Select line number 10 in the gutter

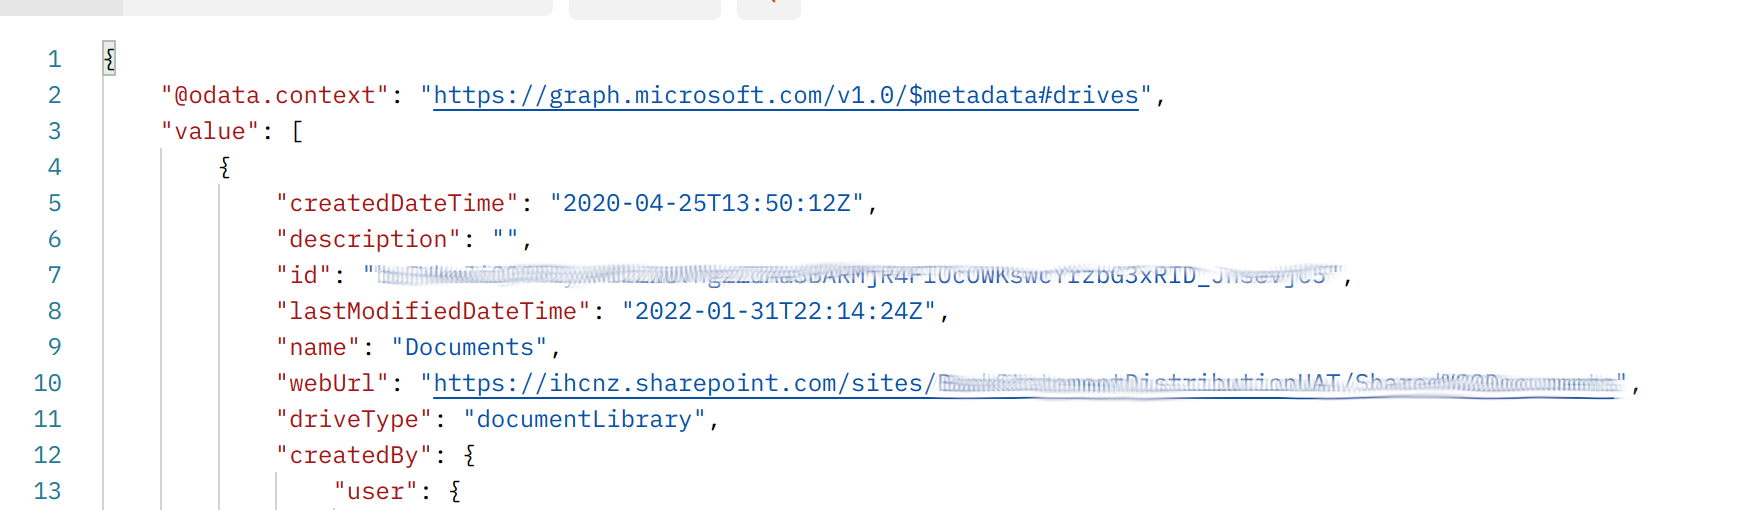pos(48,383)
